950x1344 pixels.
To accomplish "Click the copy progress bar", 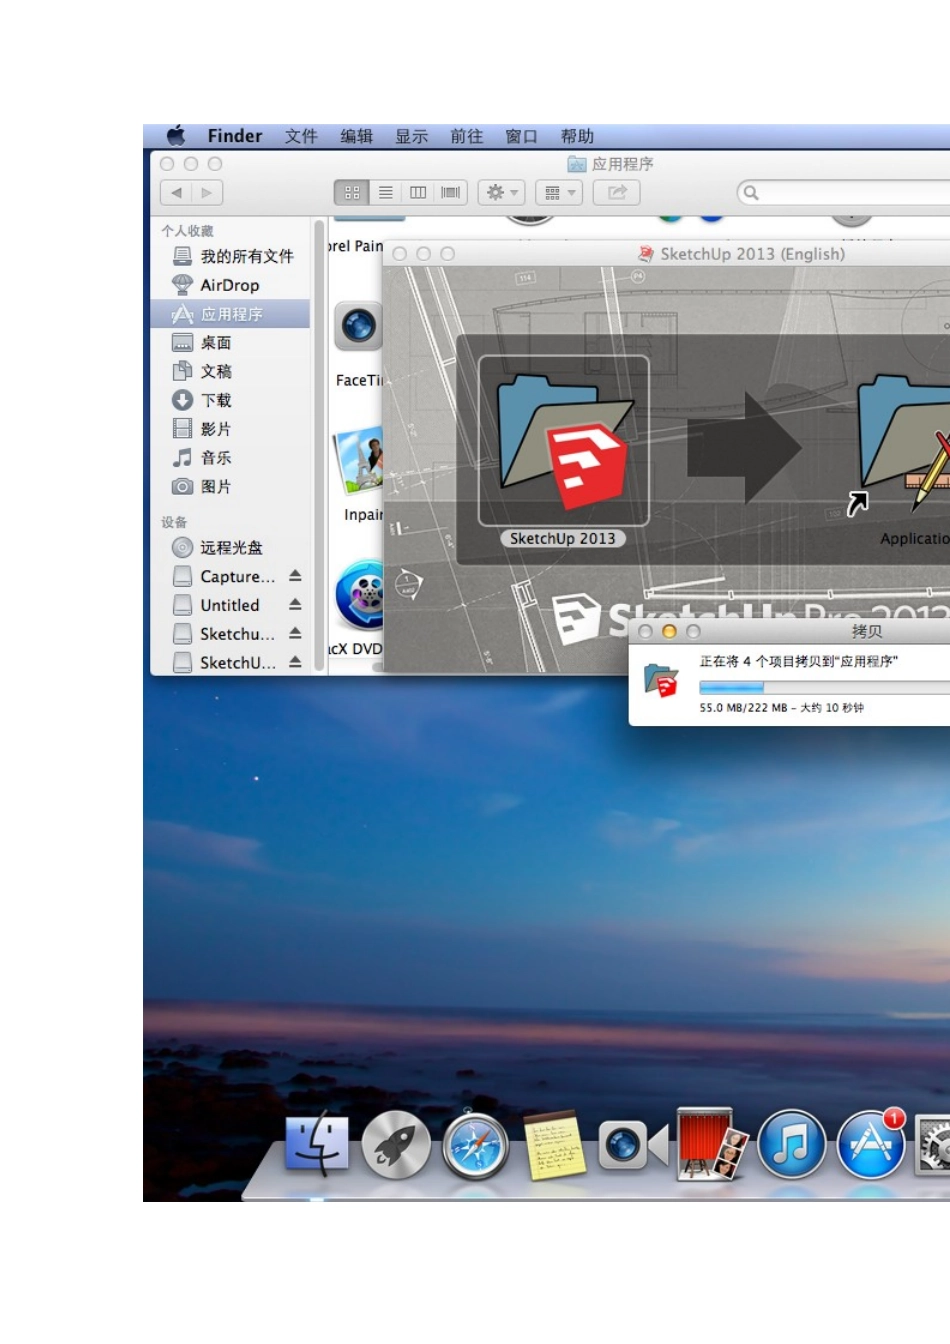I will tap(825, 688).
